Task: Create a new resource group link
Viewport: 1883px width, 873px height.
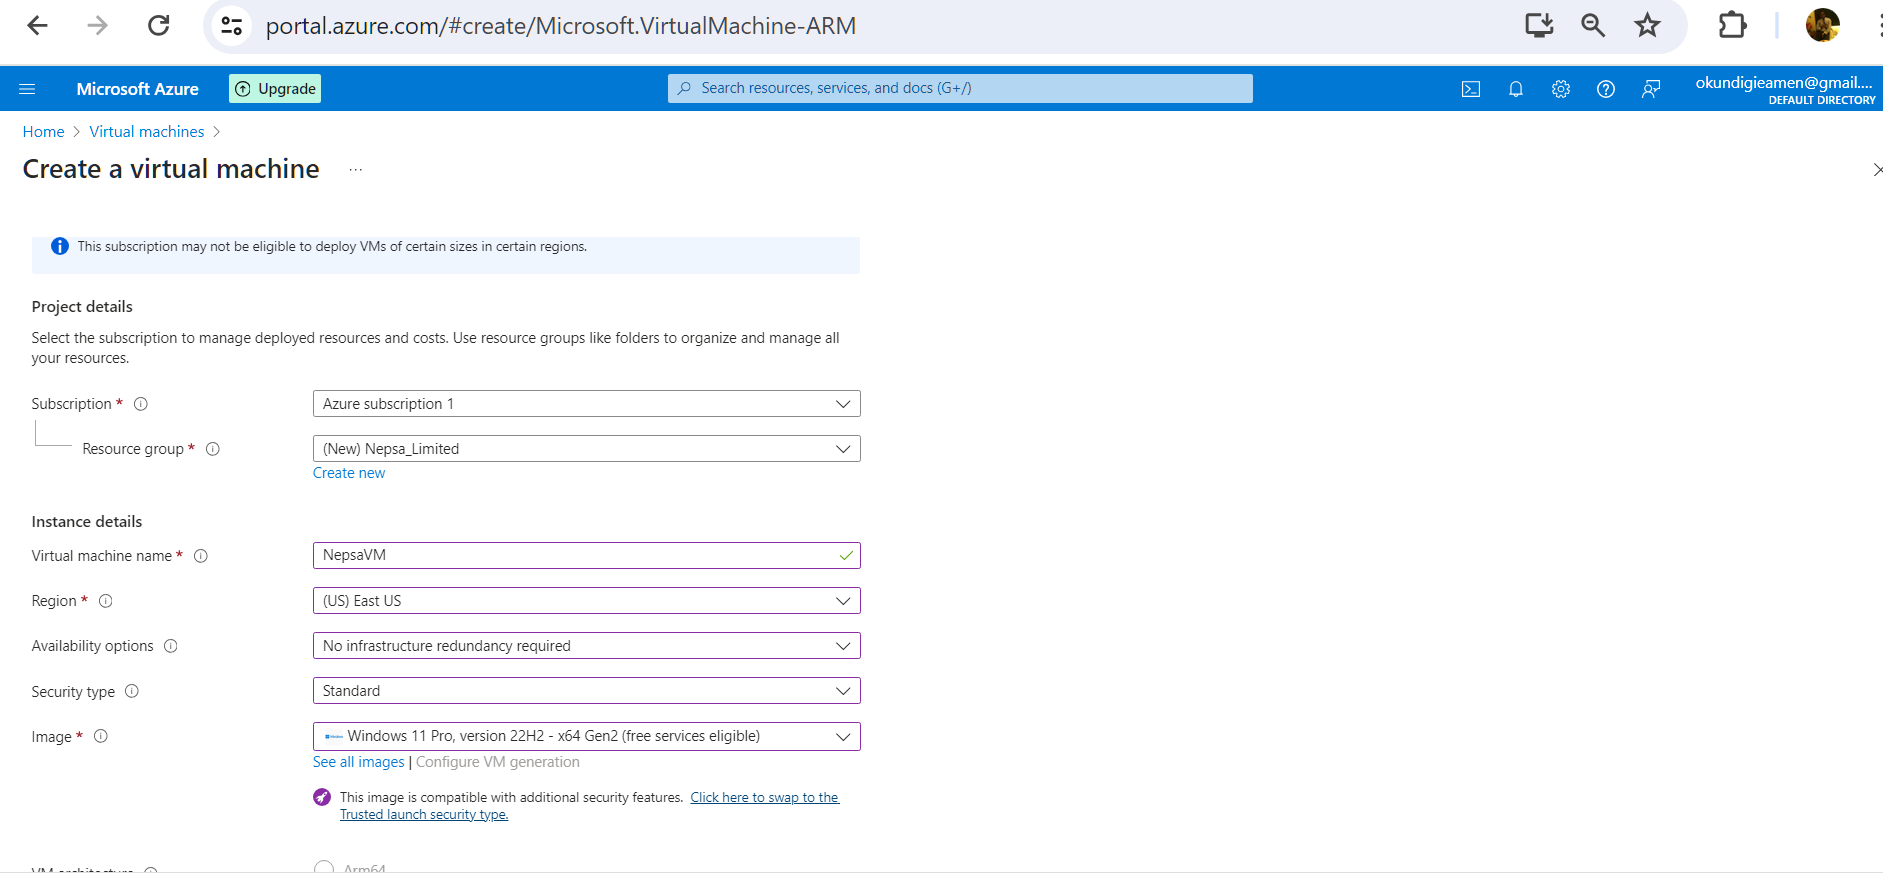Action: click(349, 473)
